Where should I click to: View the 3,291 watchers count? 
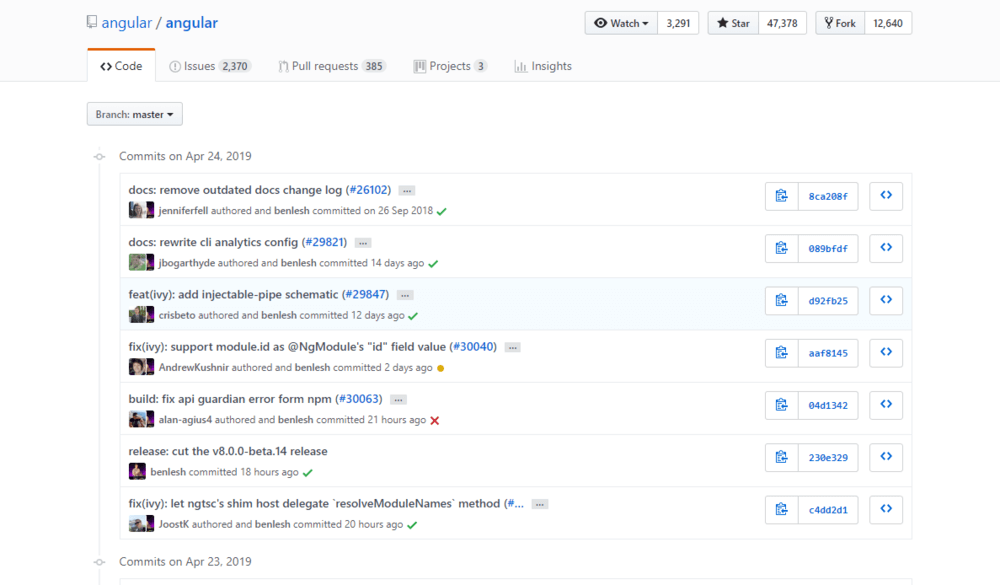(678, 23)
